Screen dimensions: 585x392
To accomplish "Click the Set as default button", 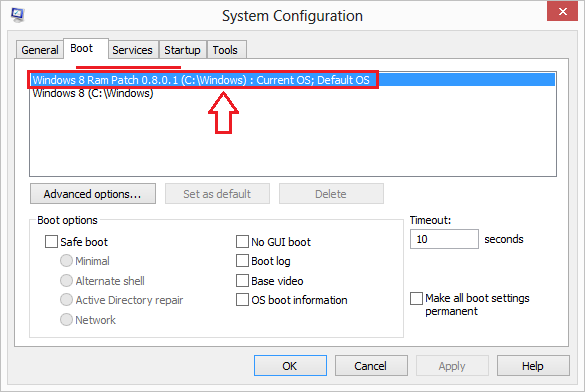I will coord(217,194).
